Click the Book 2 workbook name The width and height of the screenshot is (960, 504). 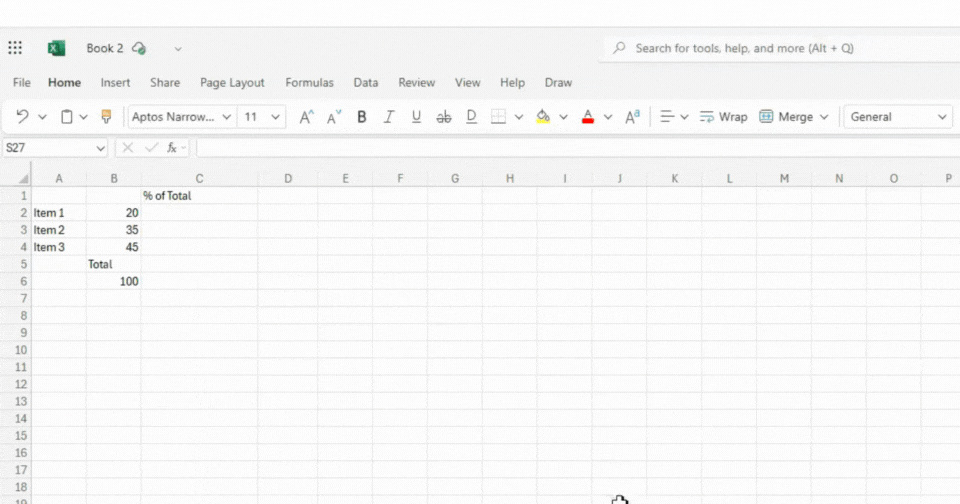point(105,48)
